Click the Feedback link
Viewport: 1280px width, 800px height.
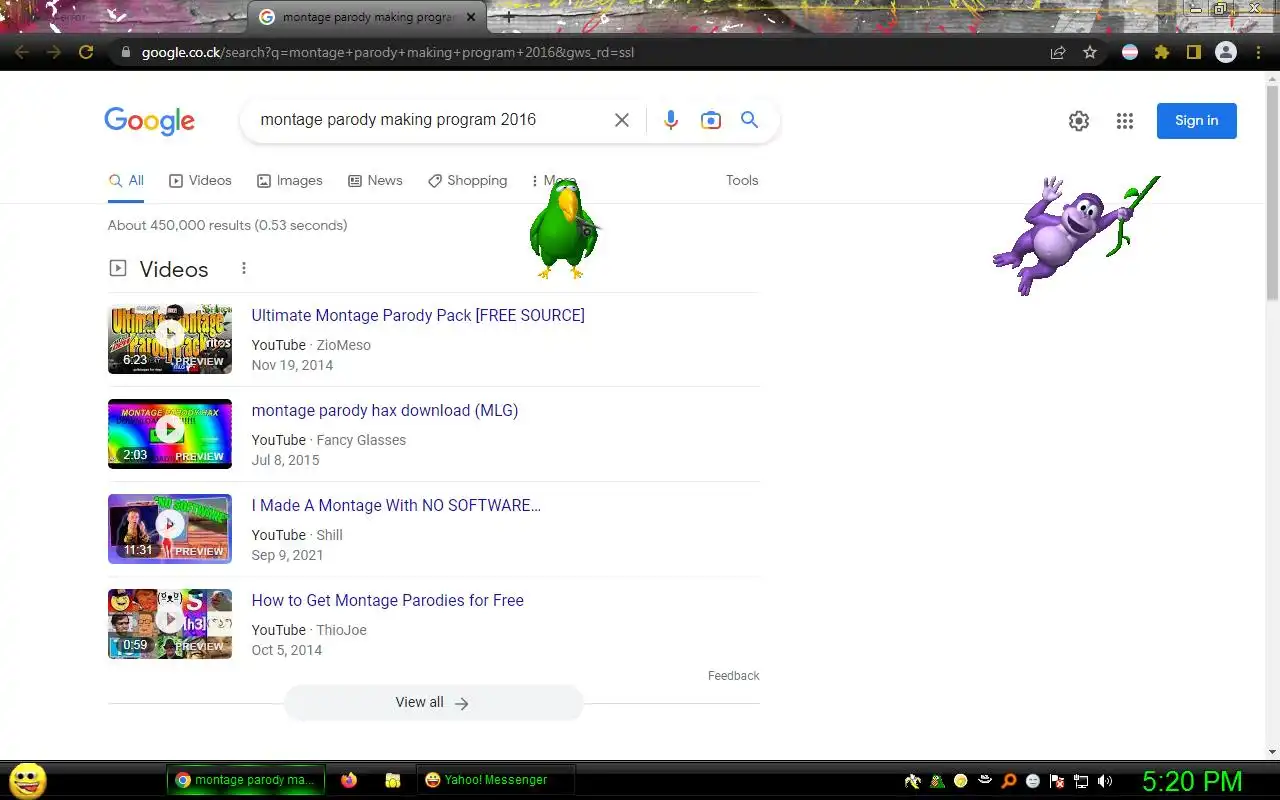coord(734,676)
